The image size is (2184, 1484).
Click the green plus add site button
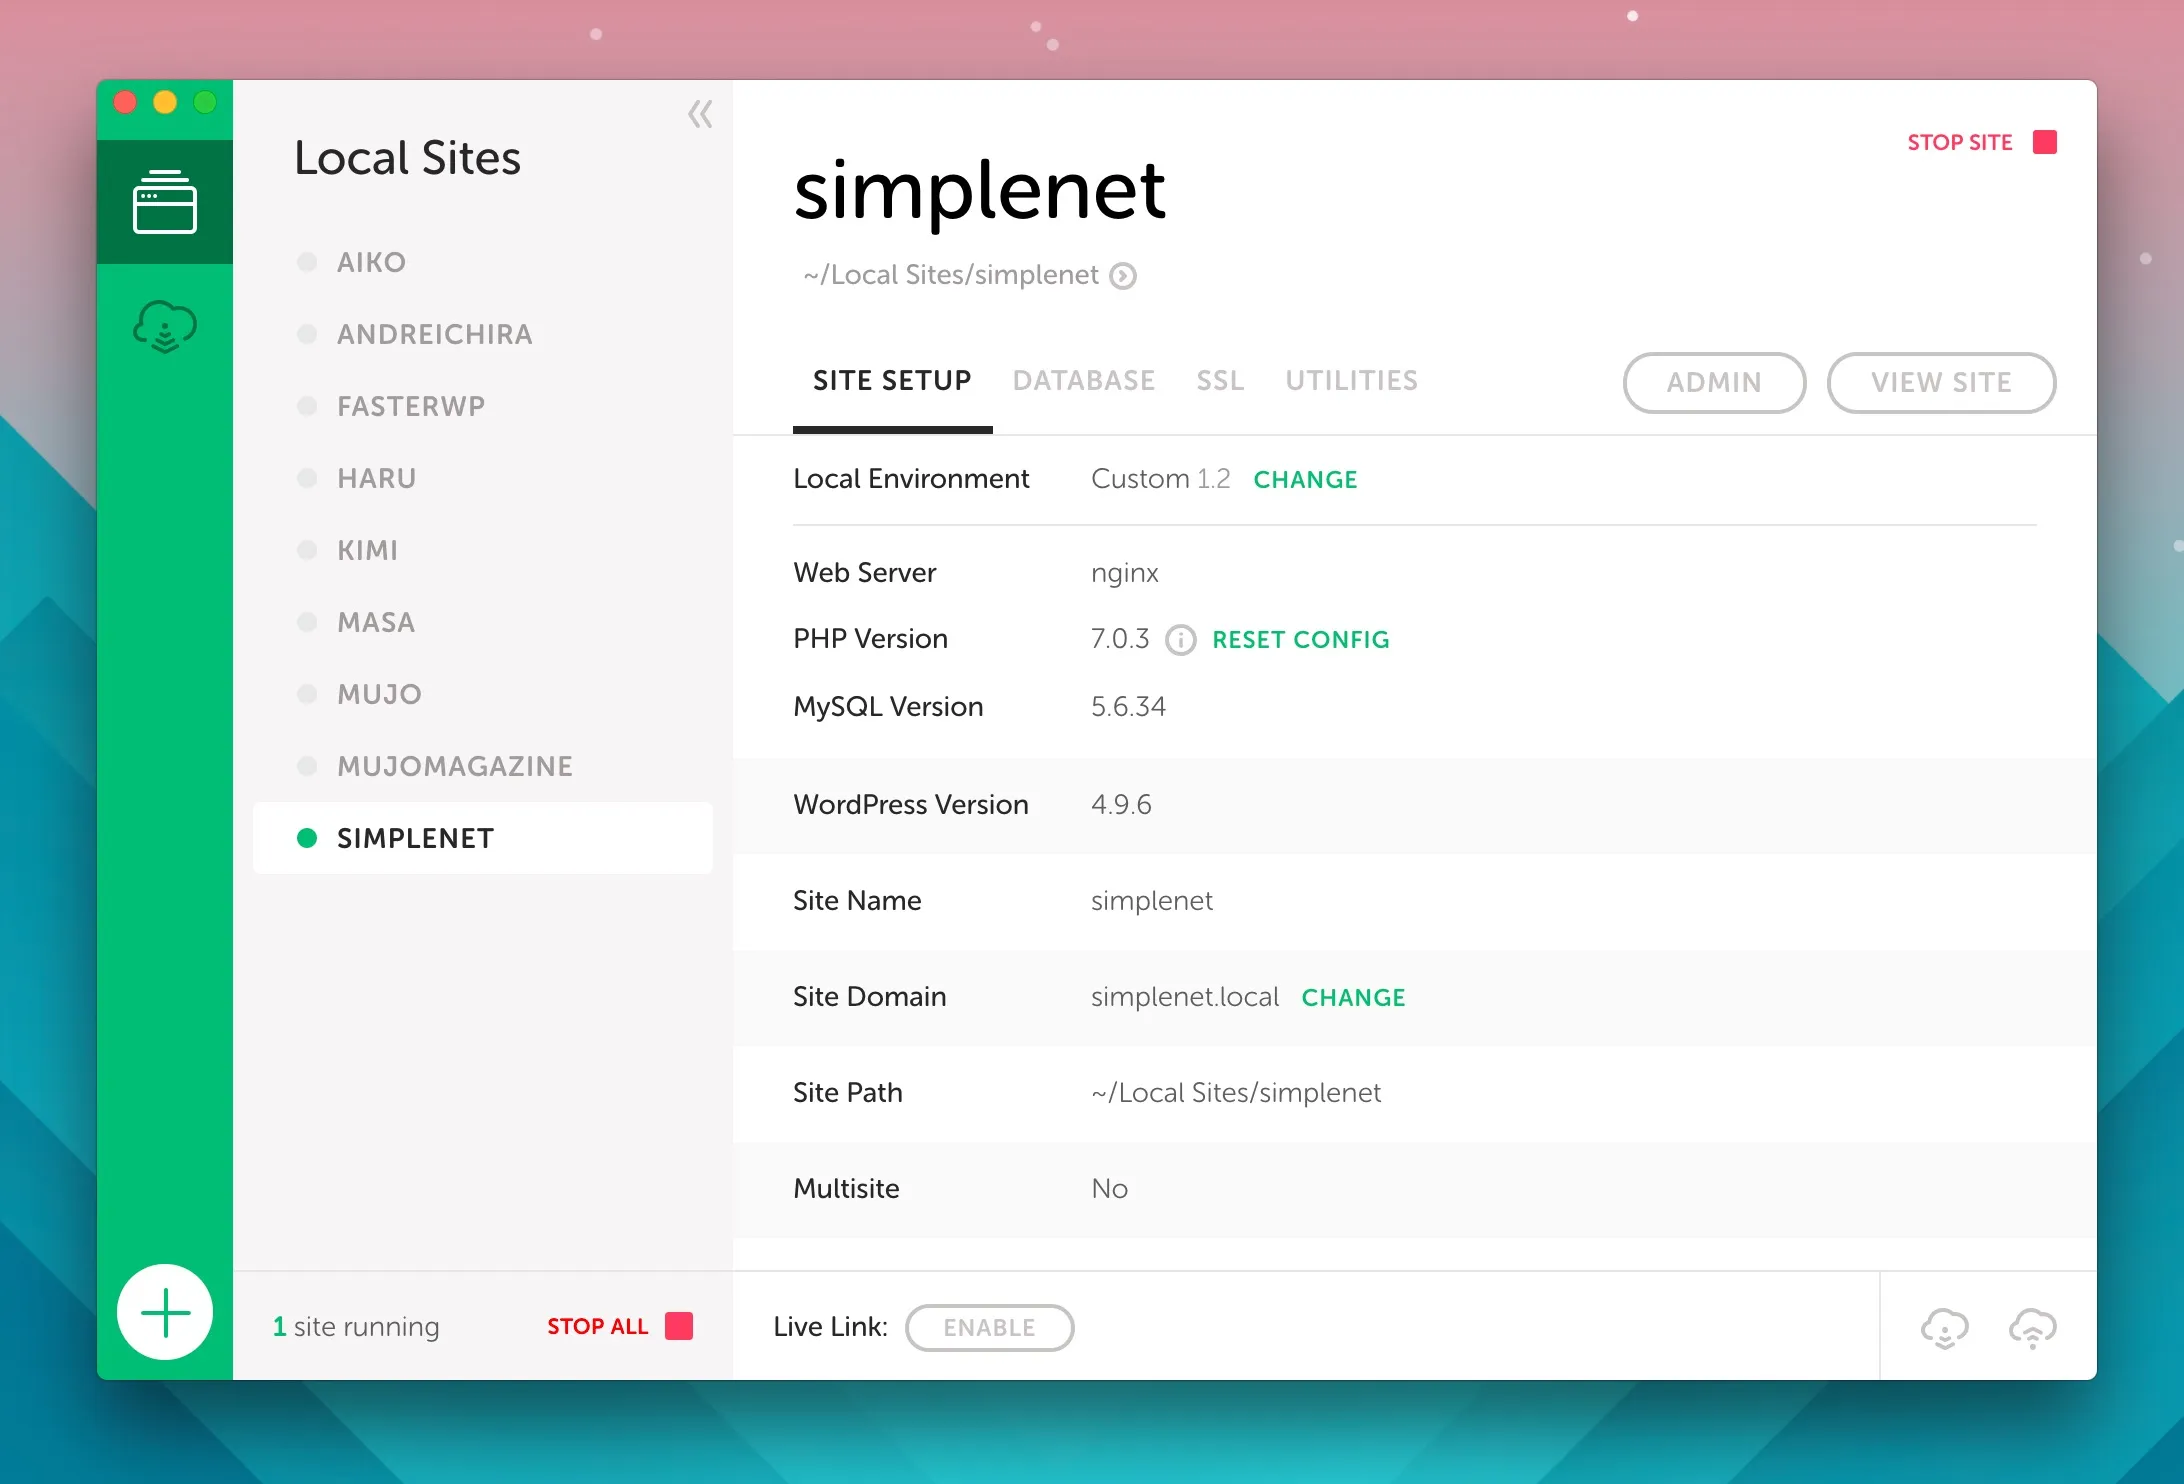point(165,1312)
